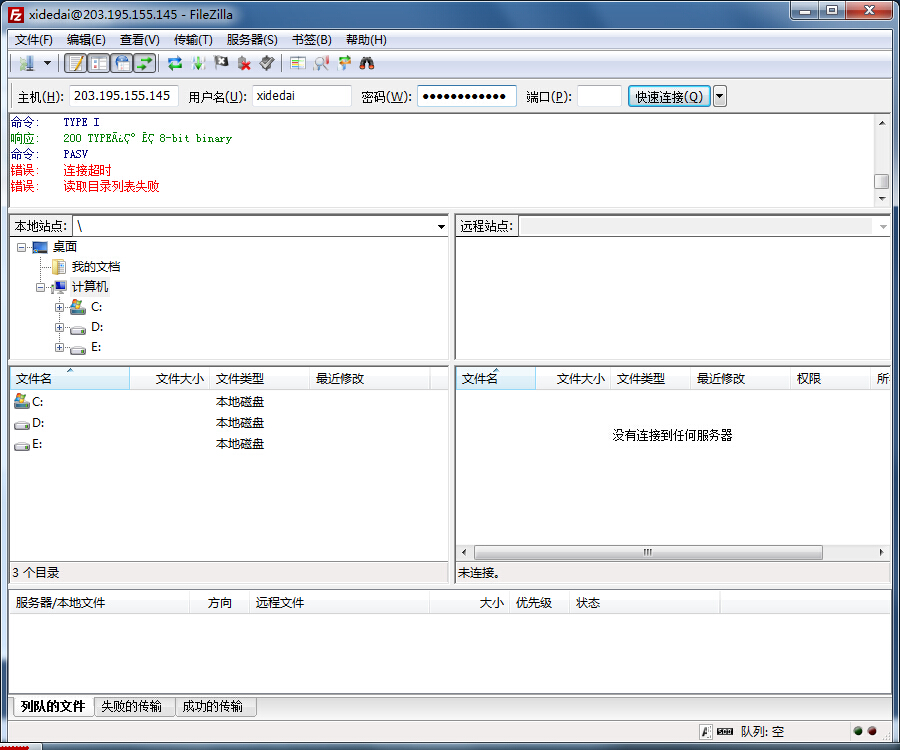
Task: Open the 编辑(E) menu
Action: [86, 40]
